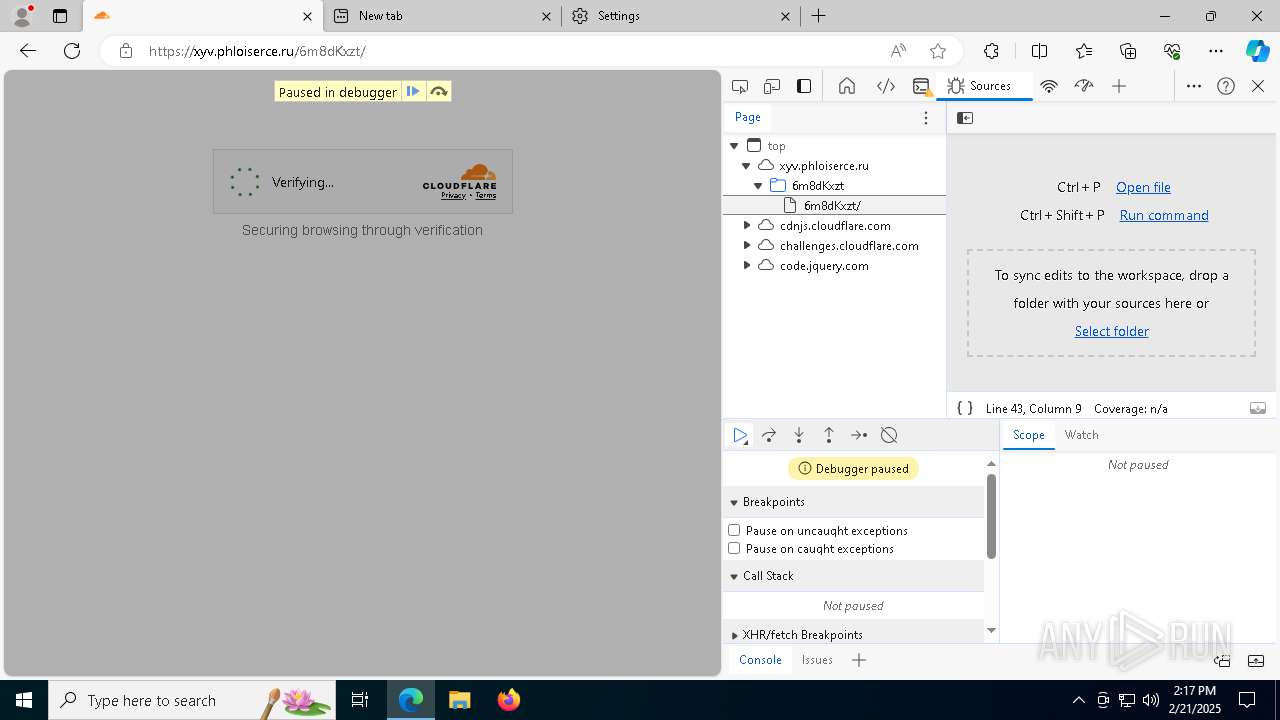This screenshot has width=1280, height=720.
Task: Step out of current function
Action: point(829,435)
